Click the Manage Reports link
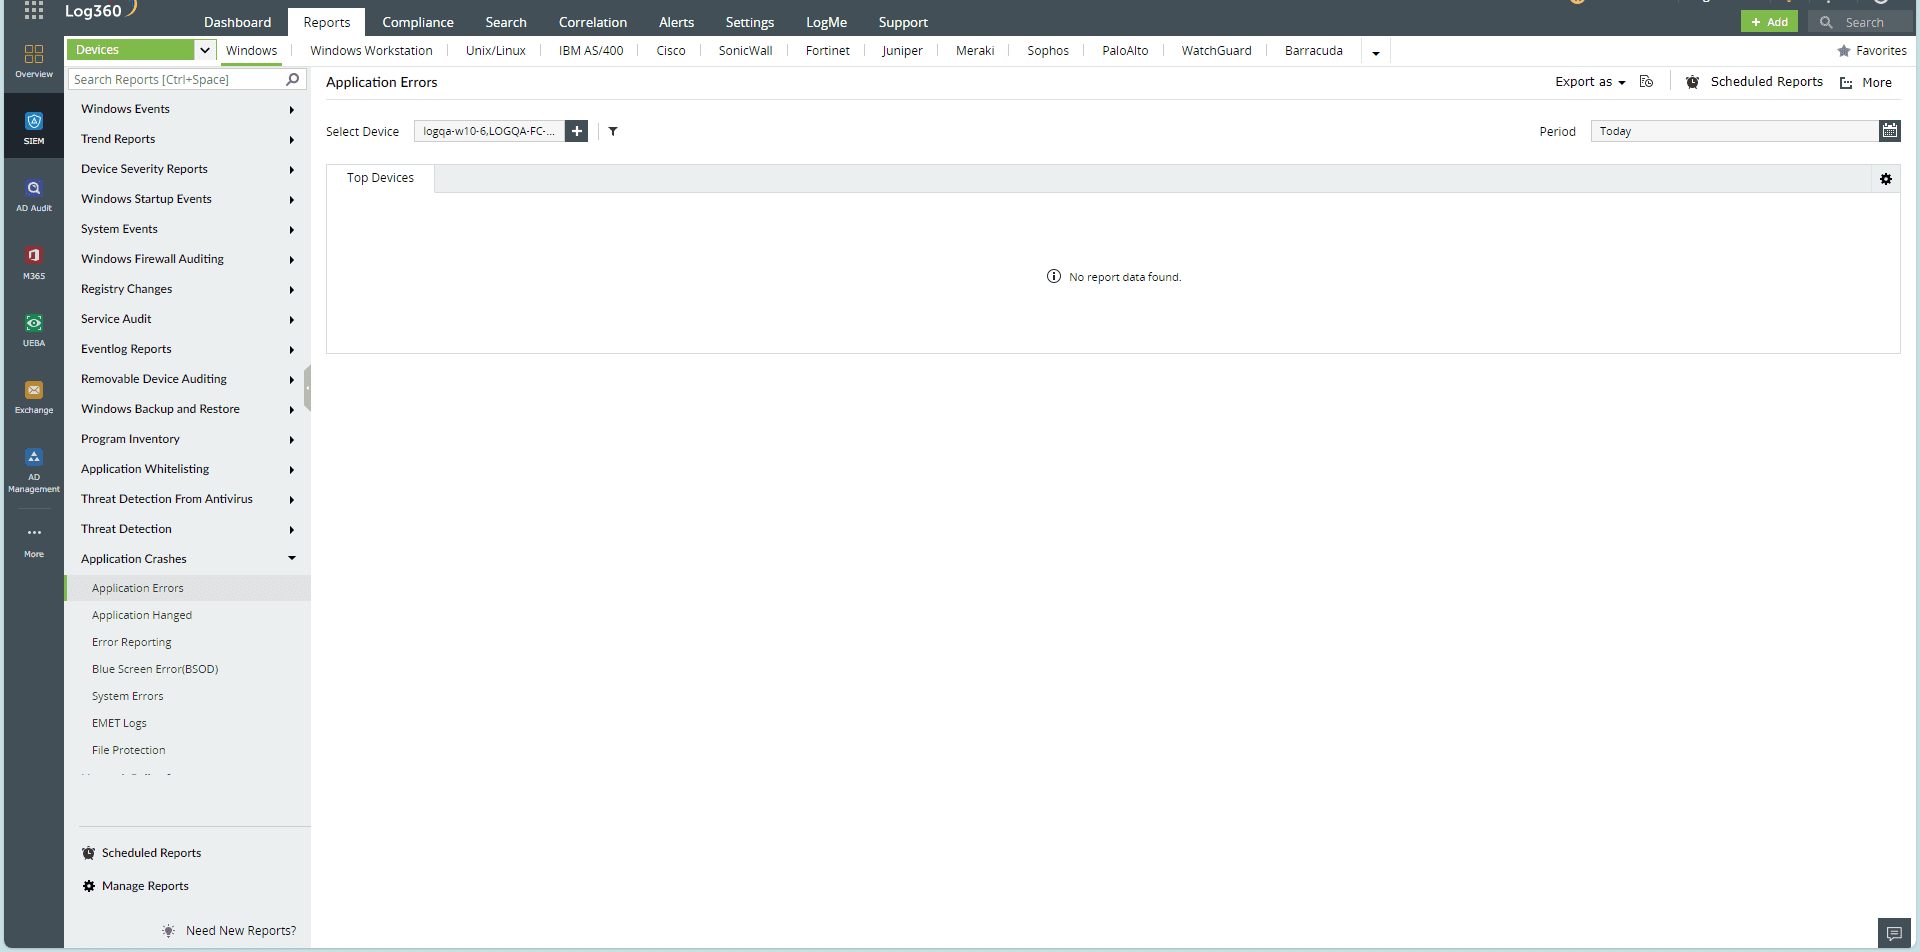The width and height of the screenshot is (1920, 952). click(x=145, y=886)
